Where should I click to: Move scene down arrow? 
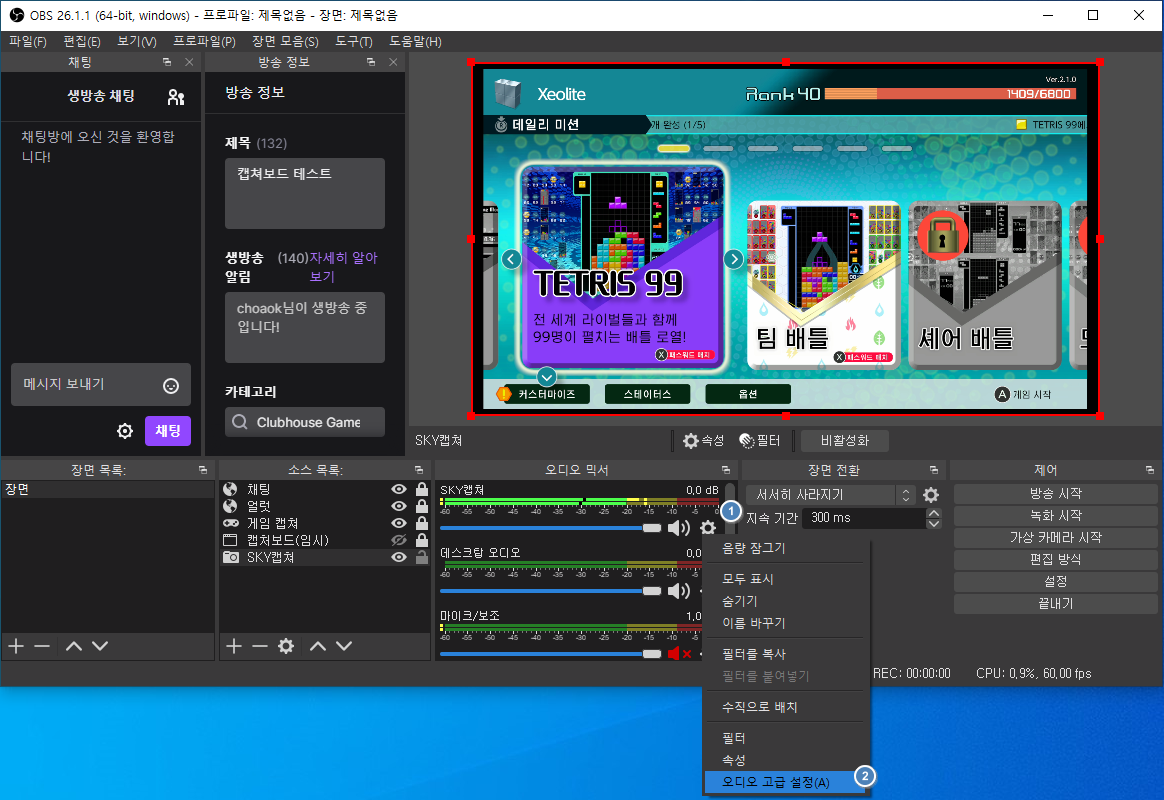tap(100, 646)
